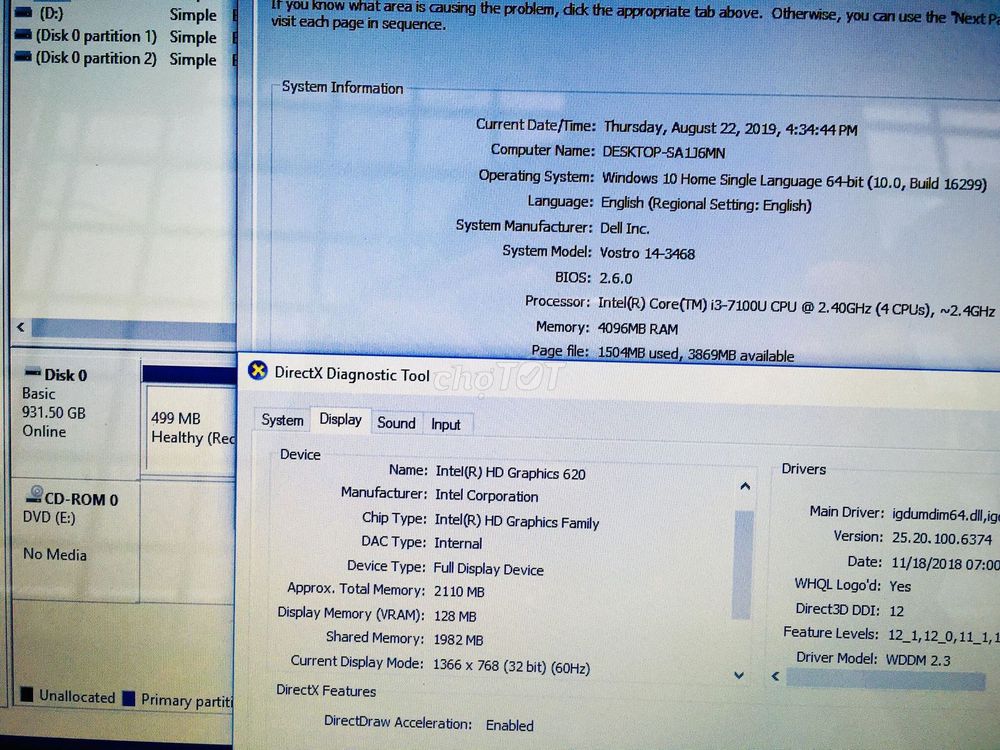
Task: Click the Windows 10 Home operating system value
Action: tap(795, 180)
